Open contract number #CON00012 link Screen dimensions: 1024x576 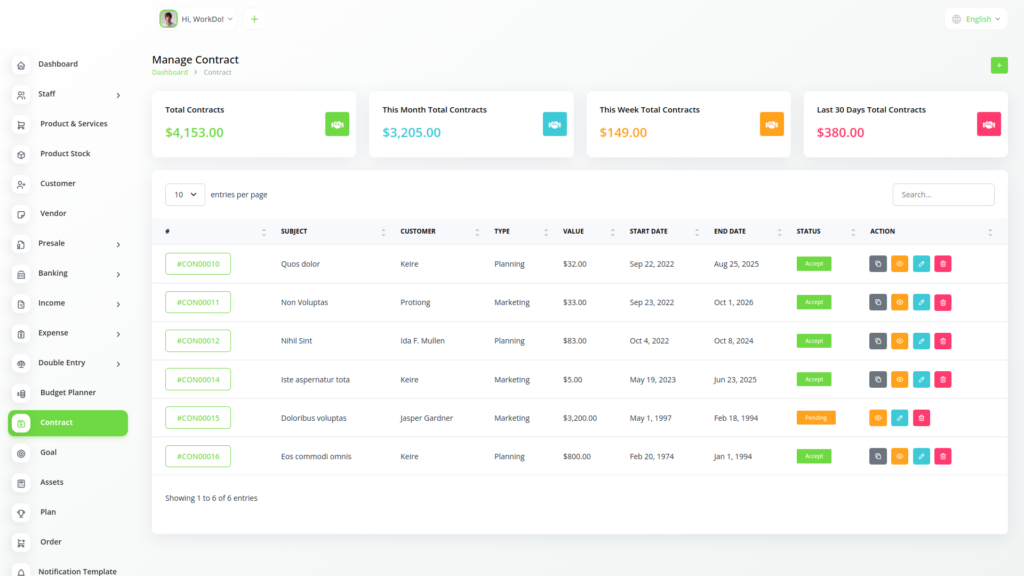[x=198, y=341]
